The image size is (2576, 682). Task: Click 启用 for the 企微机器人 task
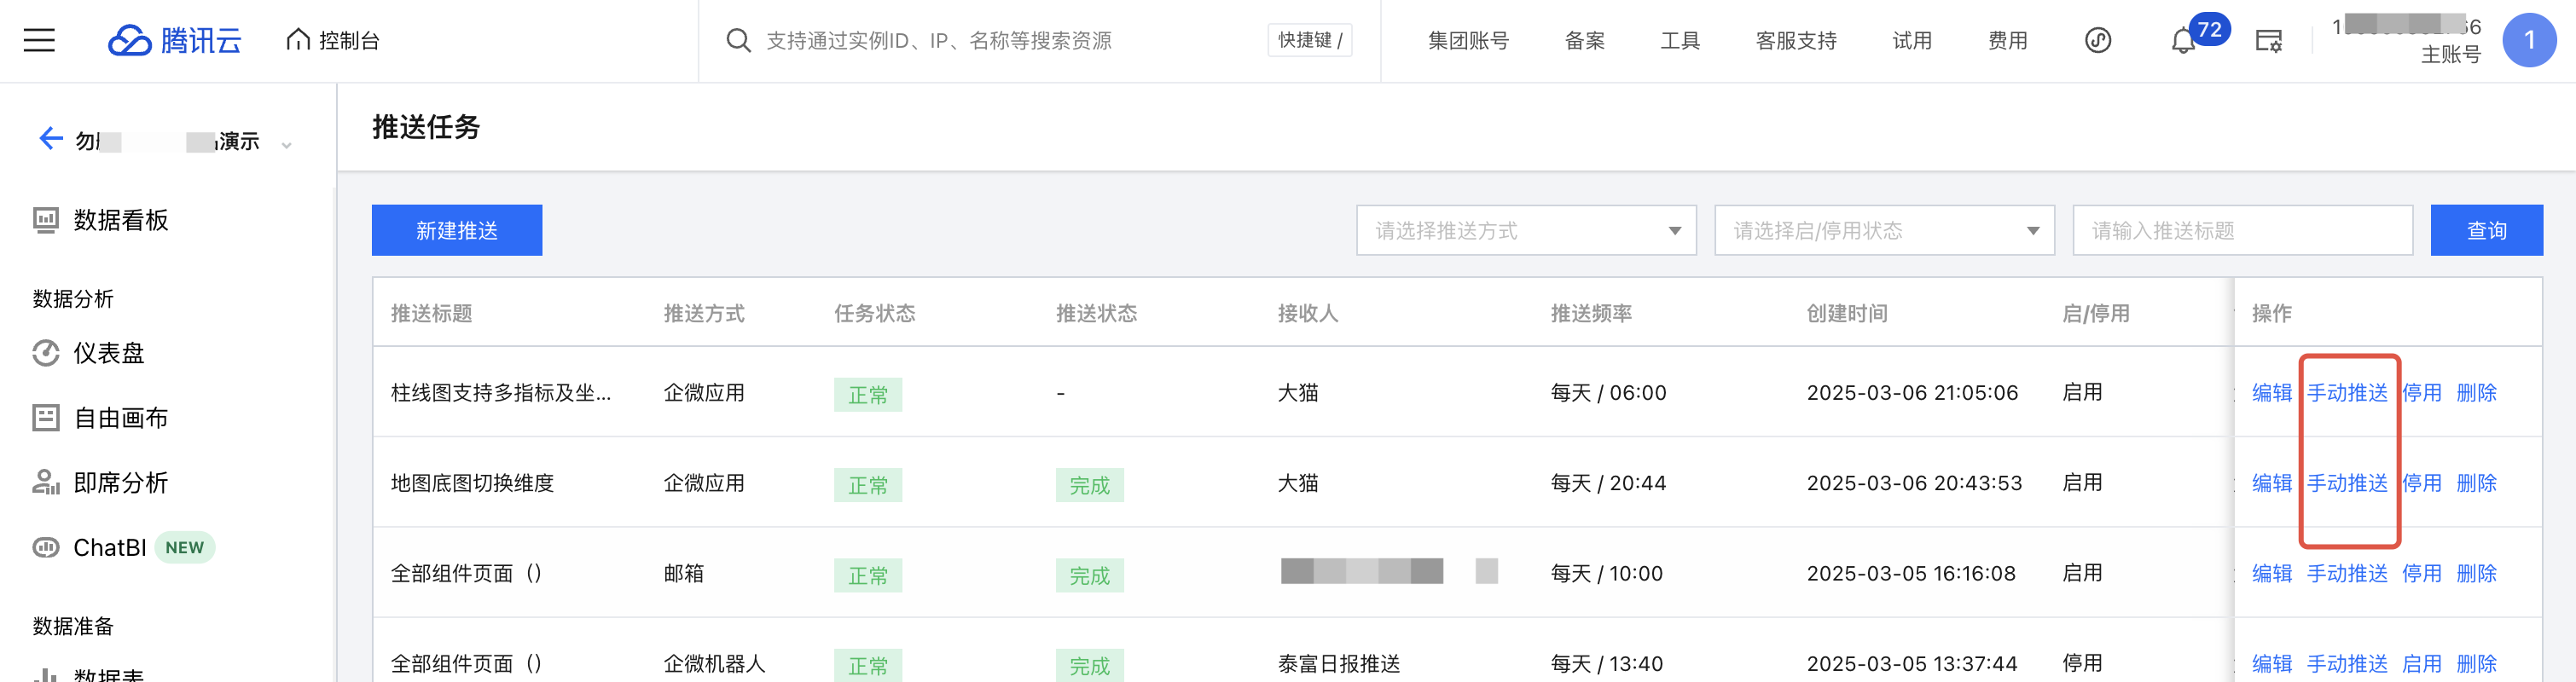pos(2421,664)
